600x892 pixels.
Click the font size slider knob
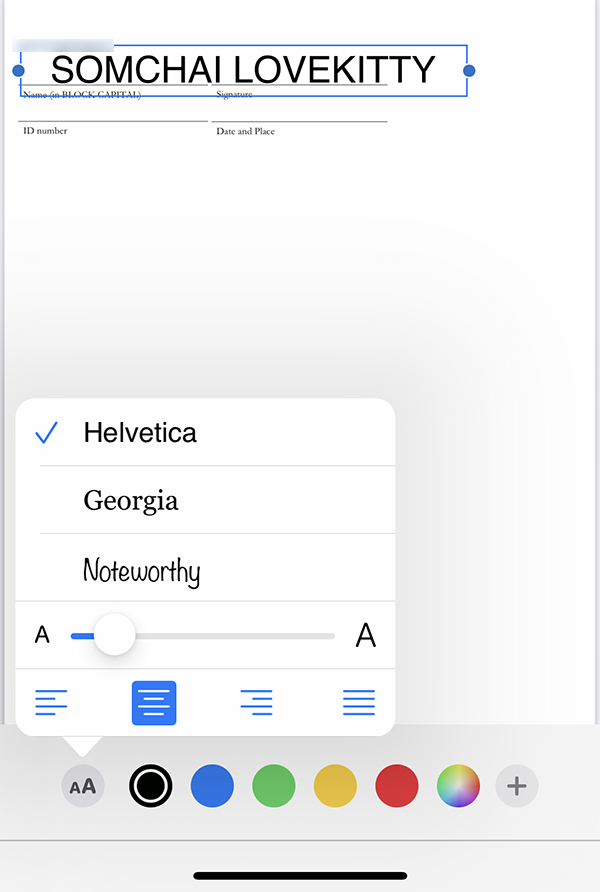click(114, 635)
